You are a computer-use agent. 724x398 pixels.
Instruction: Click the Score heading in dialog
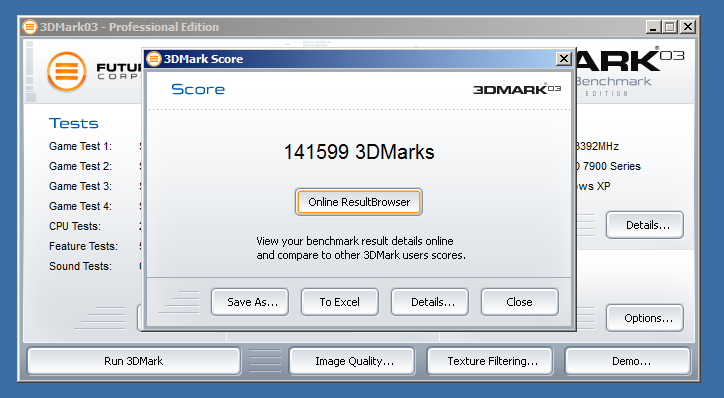[x=198, y=89]
